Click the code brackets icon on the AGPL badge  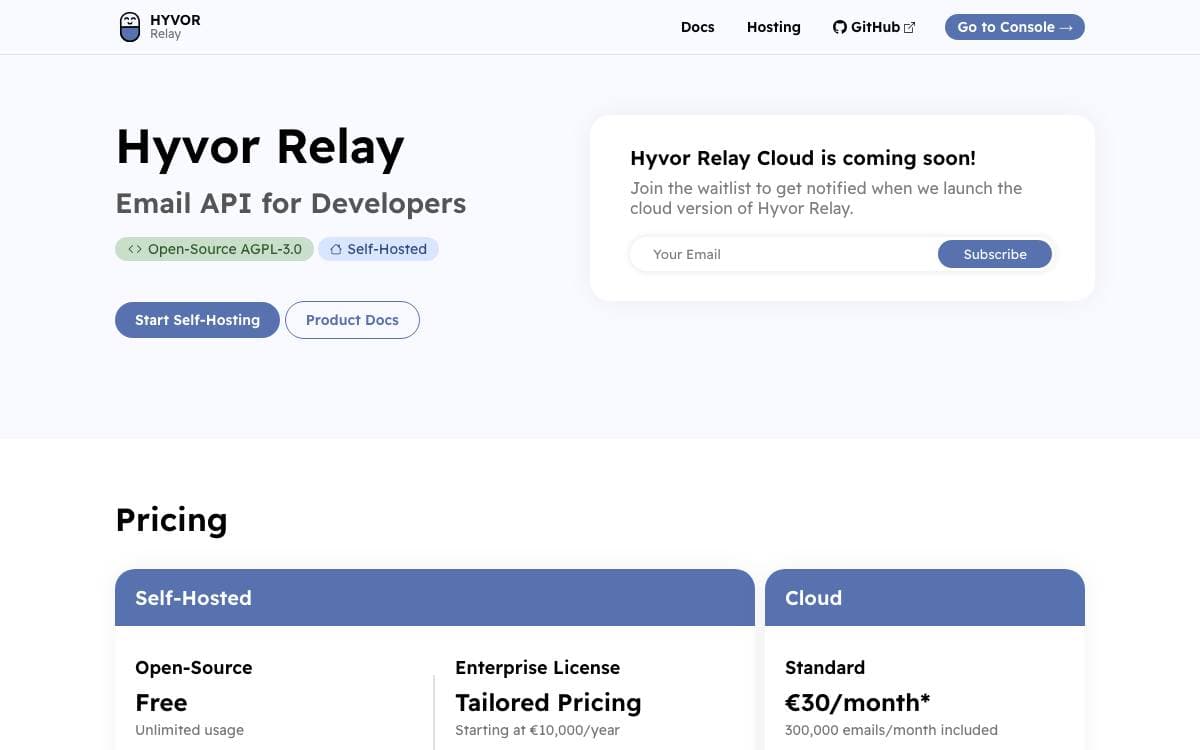135,249
